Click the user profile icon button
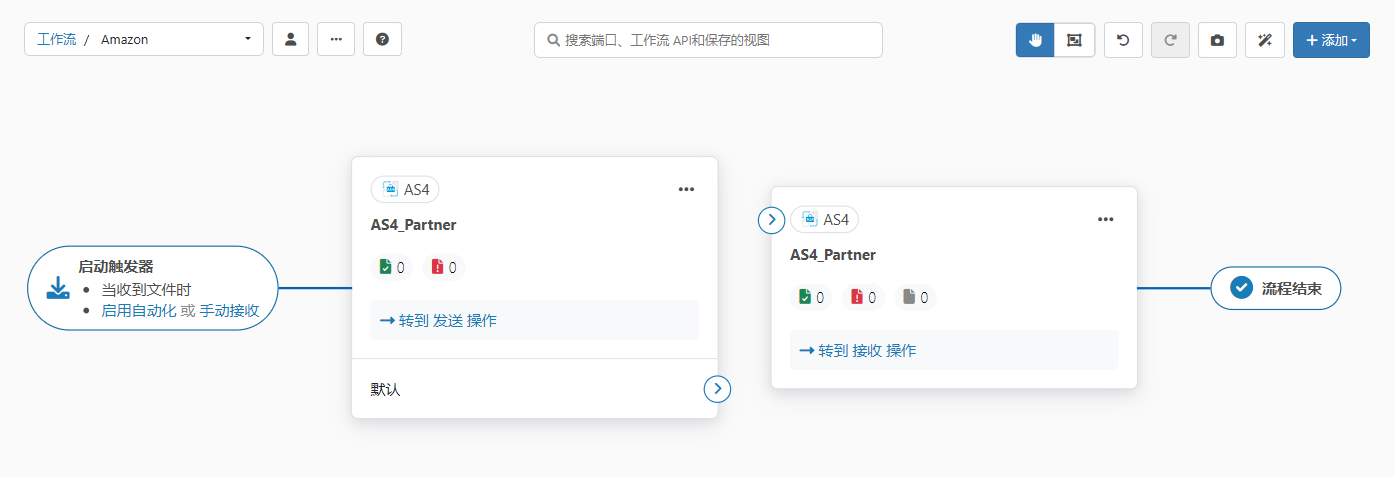The image size is (1394, 477). click(x=290, y=39)
